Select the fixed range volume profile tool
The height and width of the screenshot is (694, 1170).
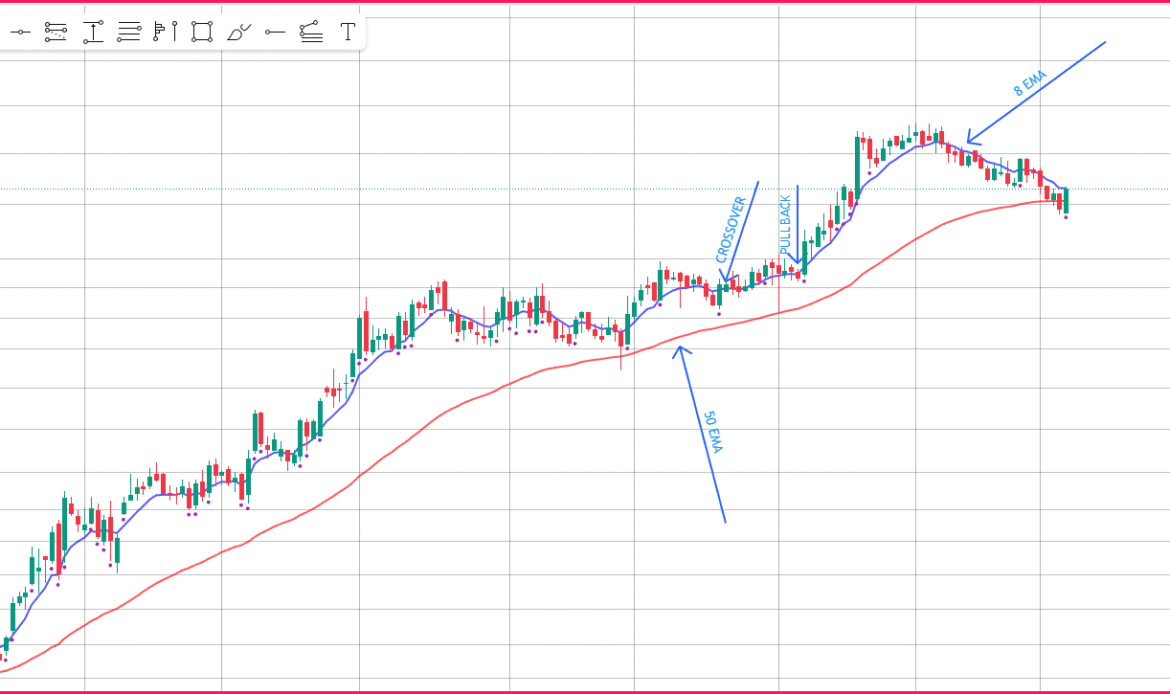tap(165, 32)
